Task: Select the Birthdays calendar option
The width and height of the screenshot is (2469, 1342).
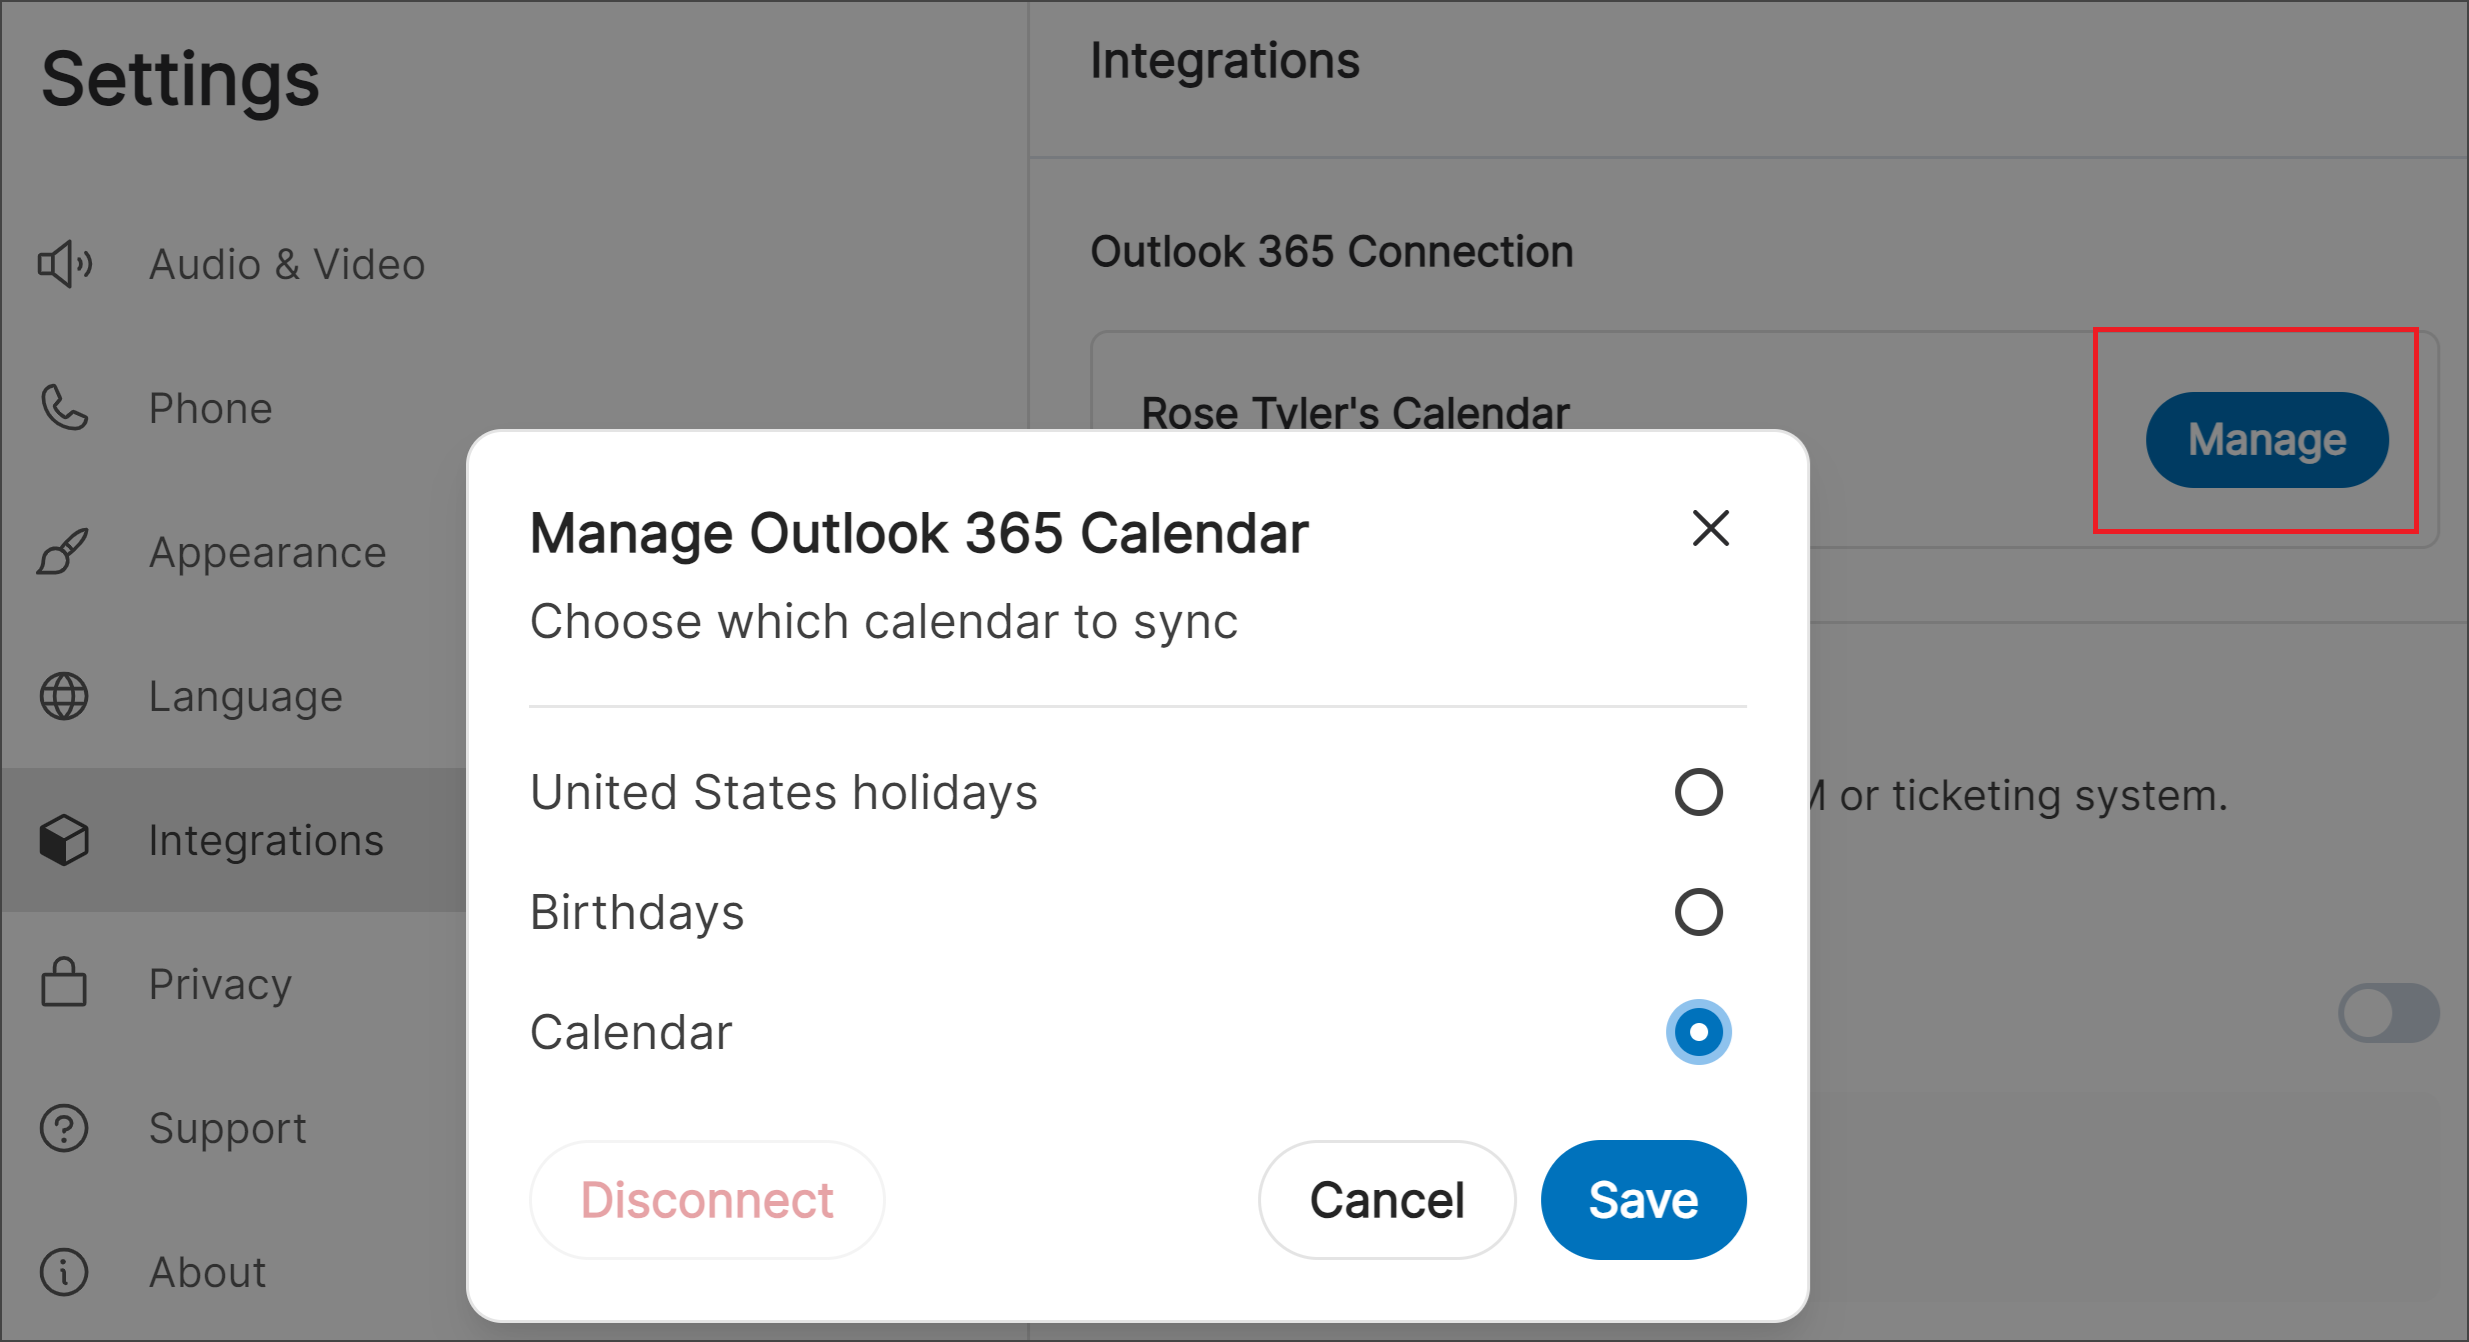Action: pyautogui.click(x=1697, y=912)
